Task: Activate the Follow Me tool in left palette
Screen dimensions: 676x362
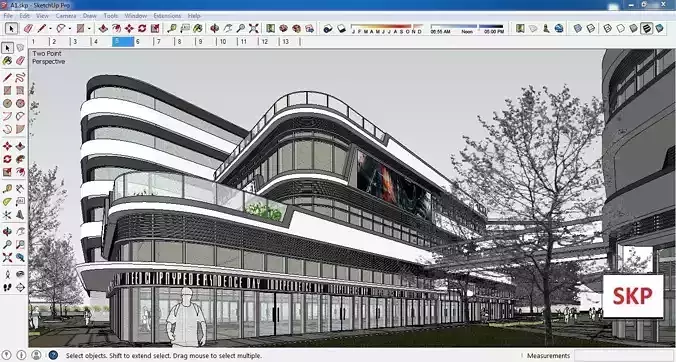Action: 20,159
